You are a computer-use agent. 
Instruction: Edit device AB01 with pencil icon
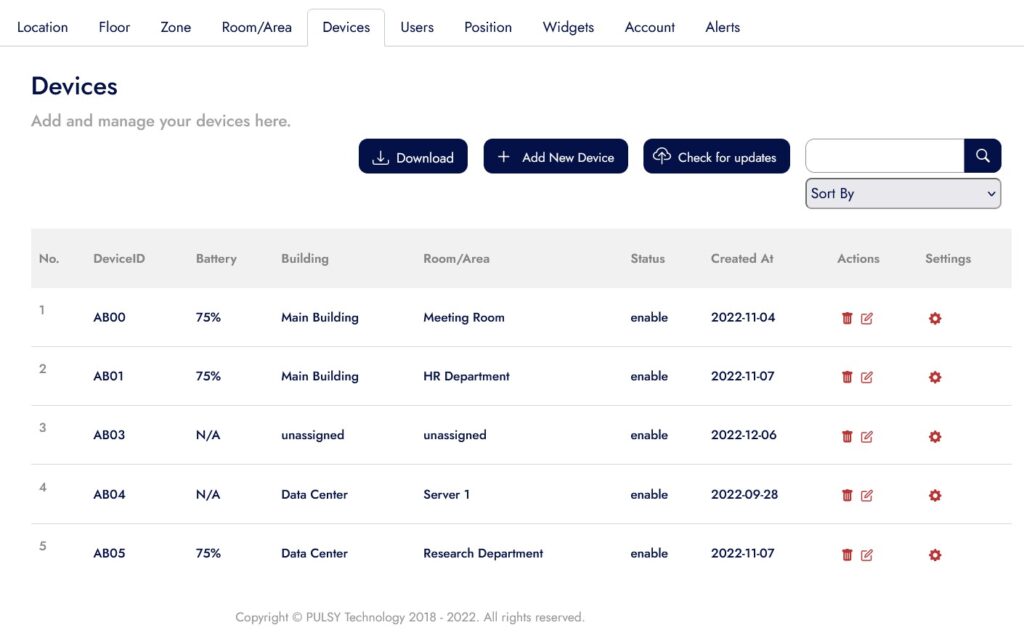(867, 377)
